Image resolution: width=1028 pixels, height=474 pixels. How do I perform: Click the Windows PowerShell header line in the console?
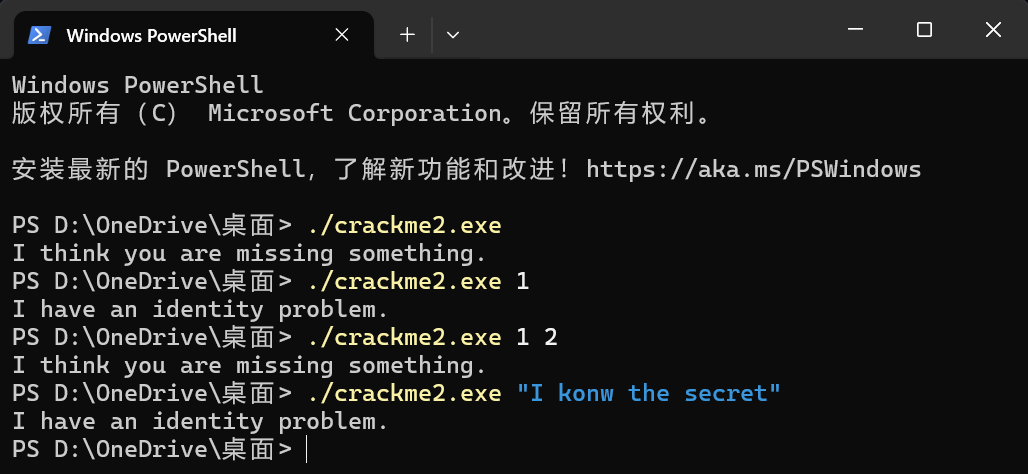point(138,85)
